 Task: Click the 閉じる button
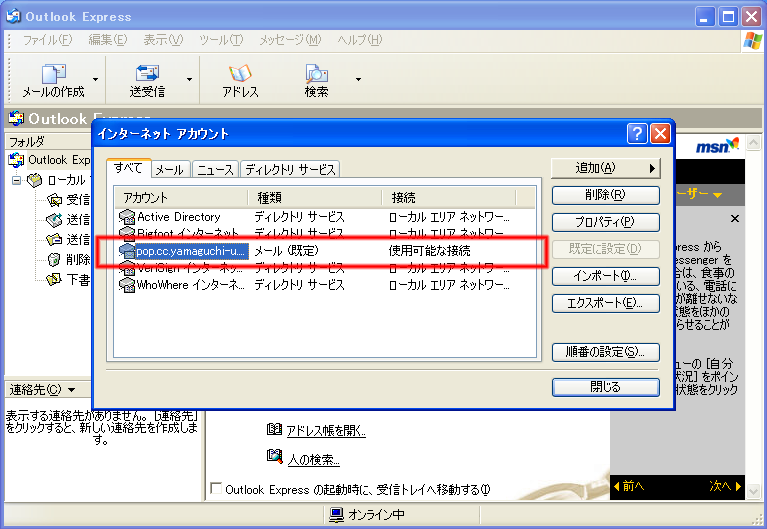(606, 388)
